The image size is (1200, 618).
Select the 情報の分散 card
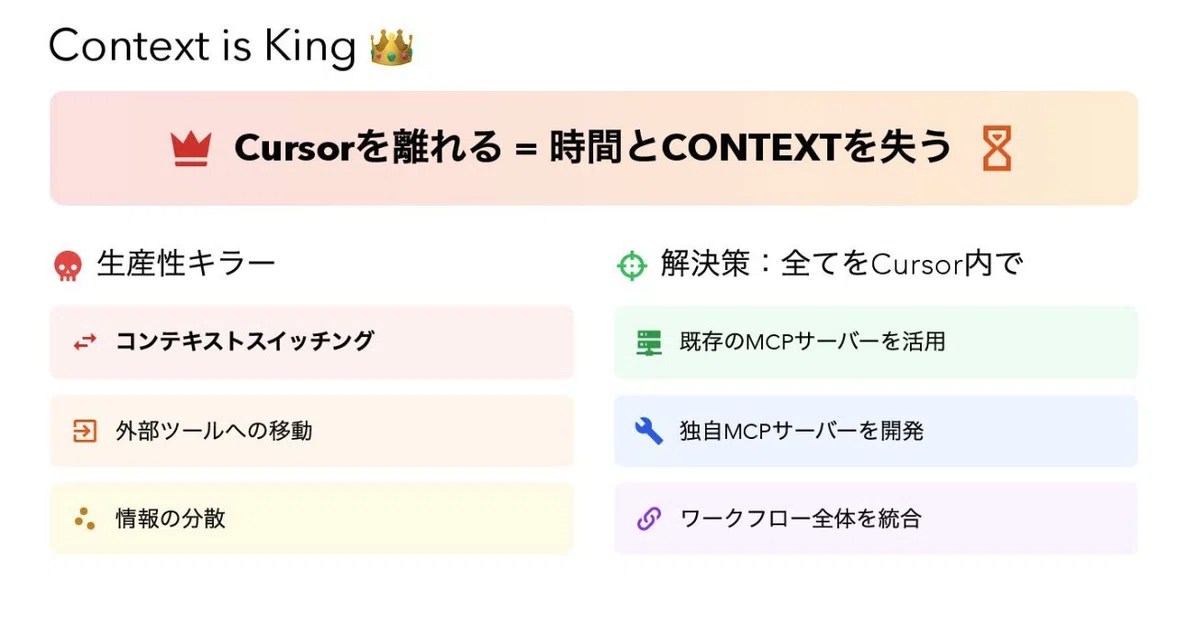312,519
